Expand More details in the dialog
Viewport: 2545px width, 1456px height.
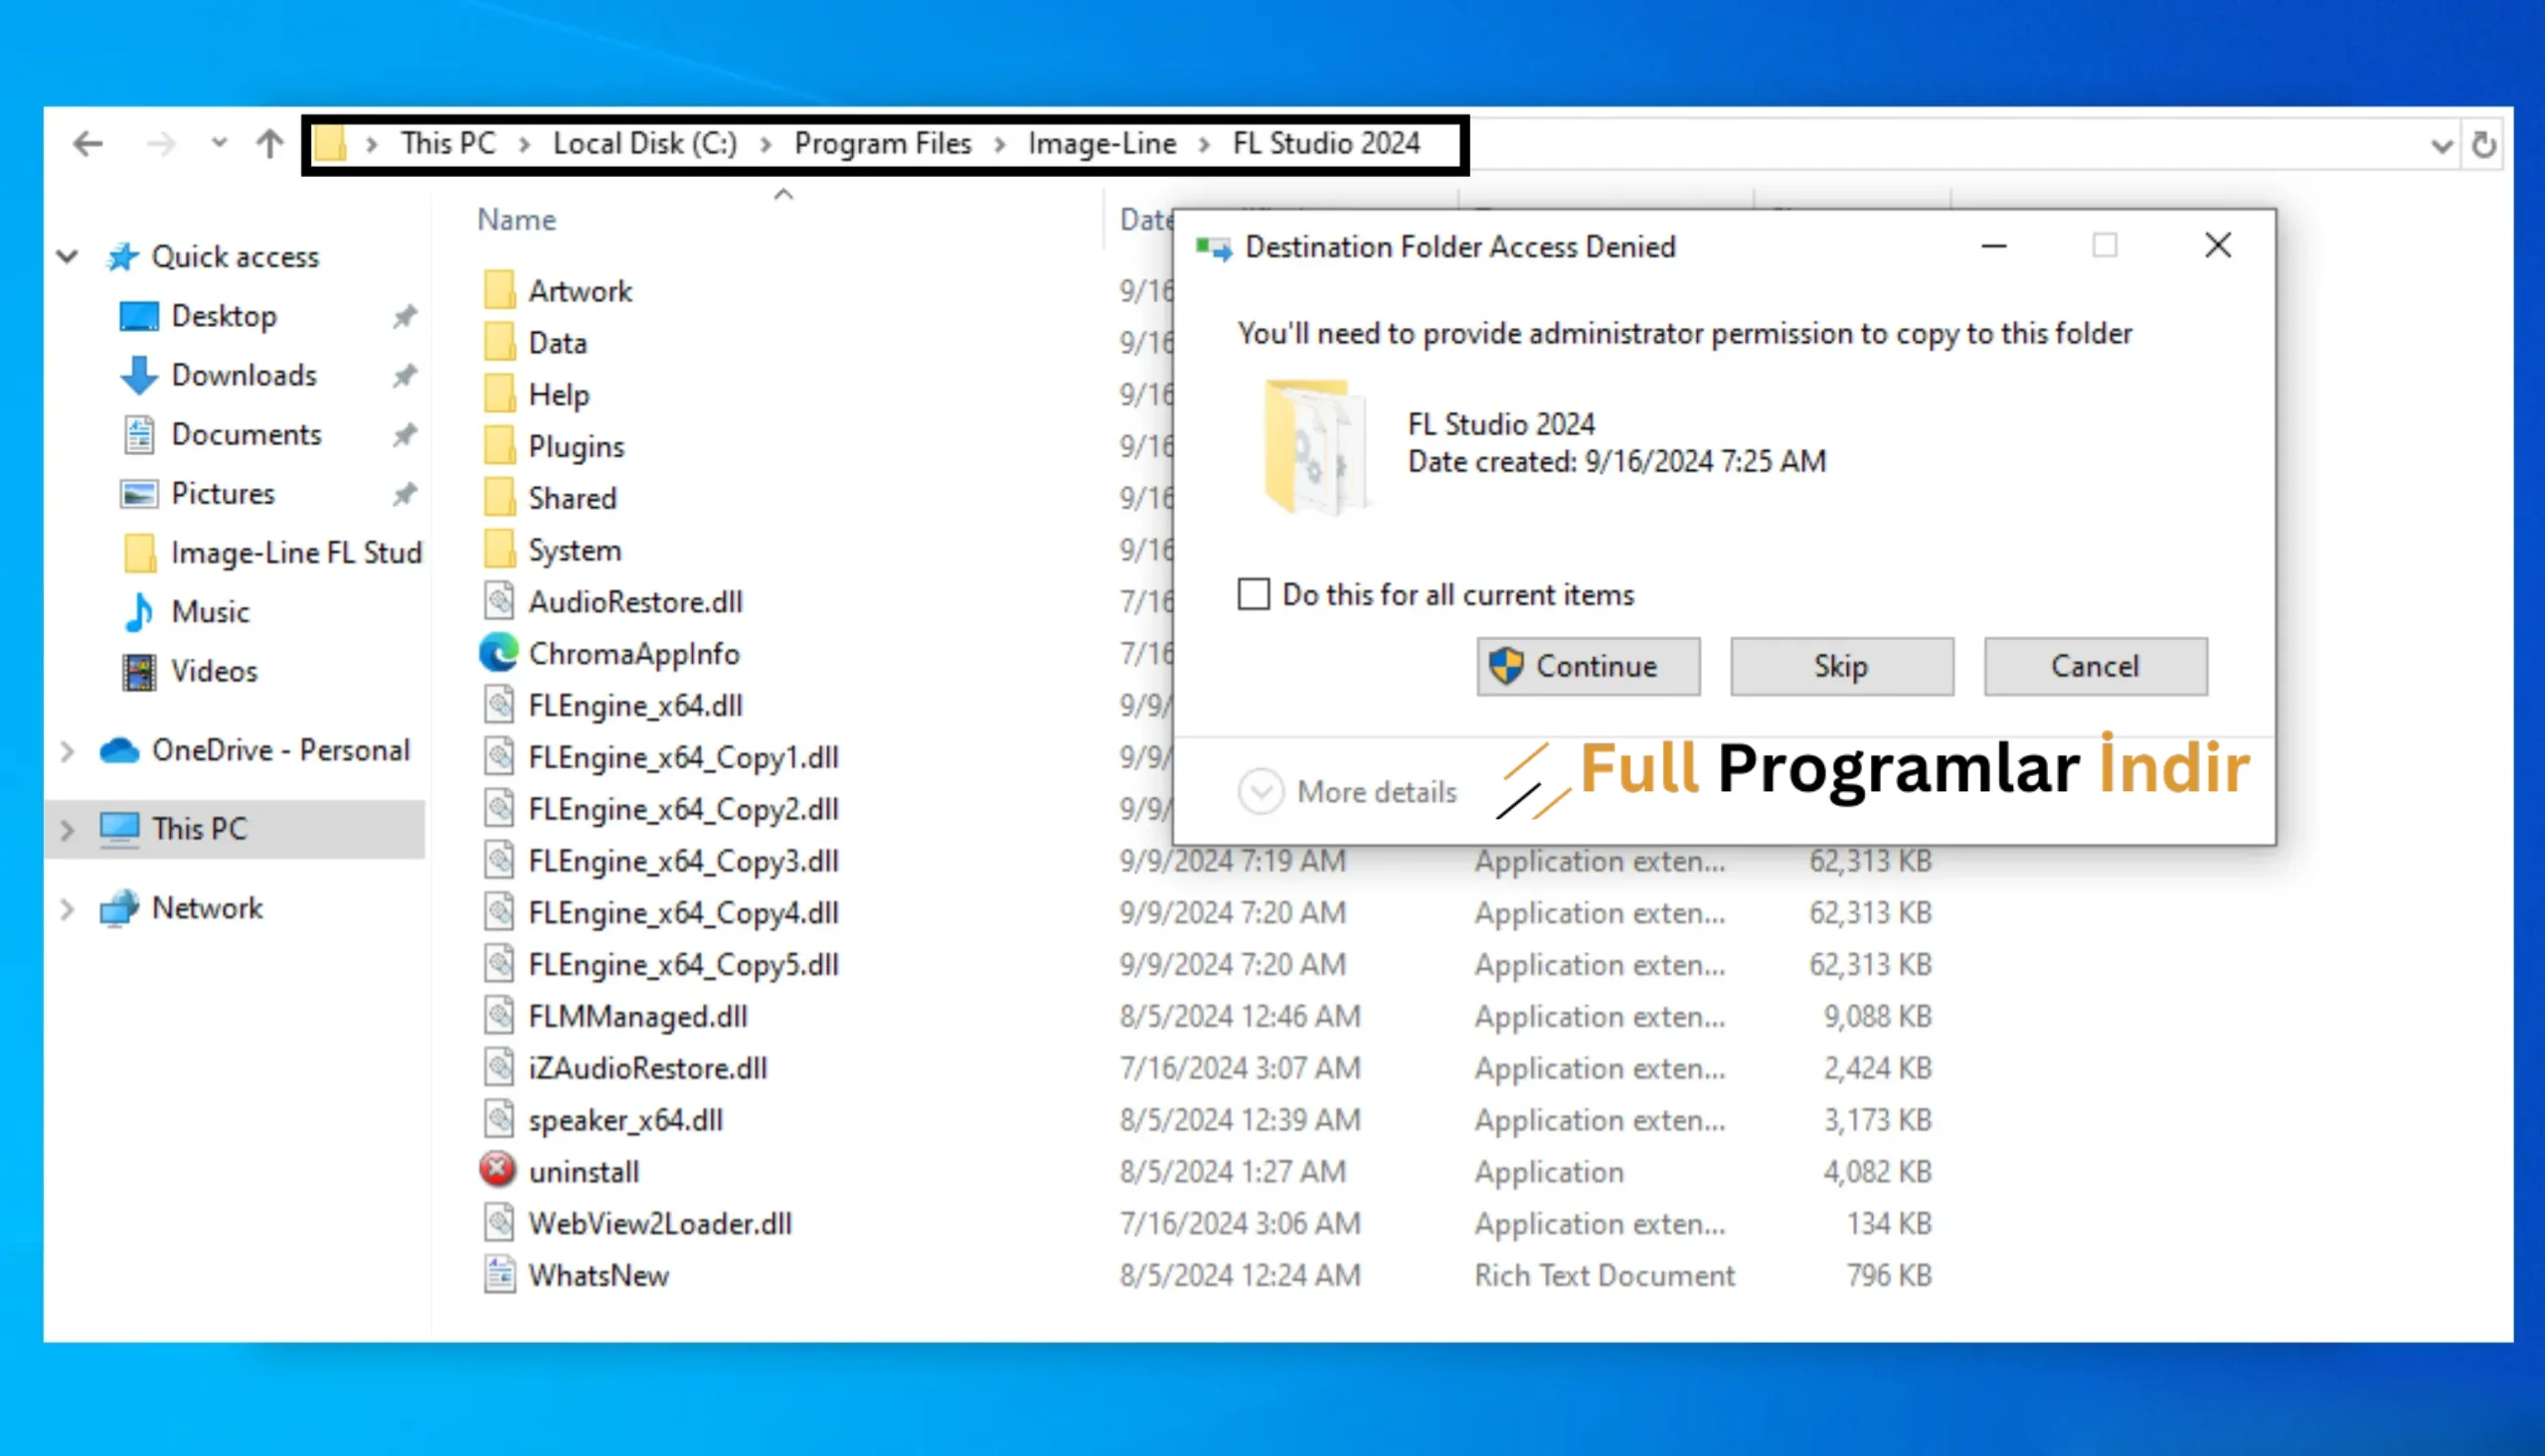(x=1348, y=792)
